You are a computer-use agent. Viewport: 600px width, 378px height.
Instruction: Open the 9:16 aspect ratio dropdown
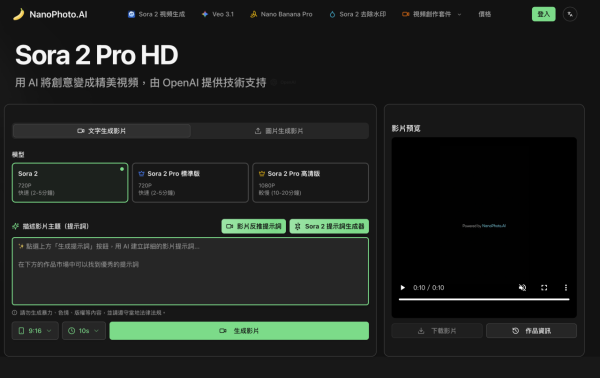35,331
